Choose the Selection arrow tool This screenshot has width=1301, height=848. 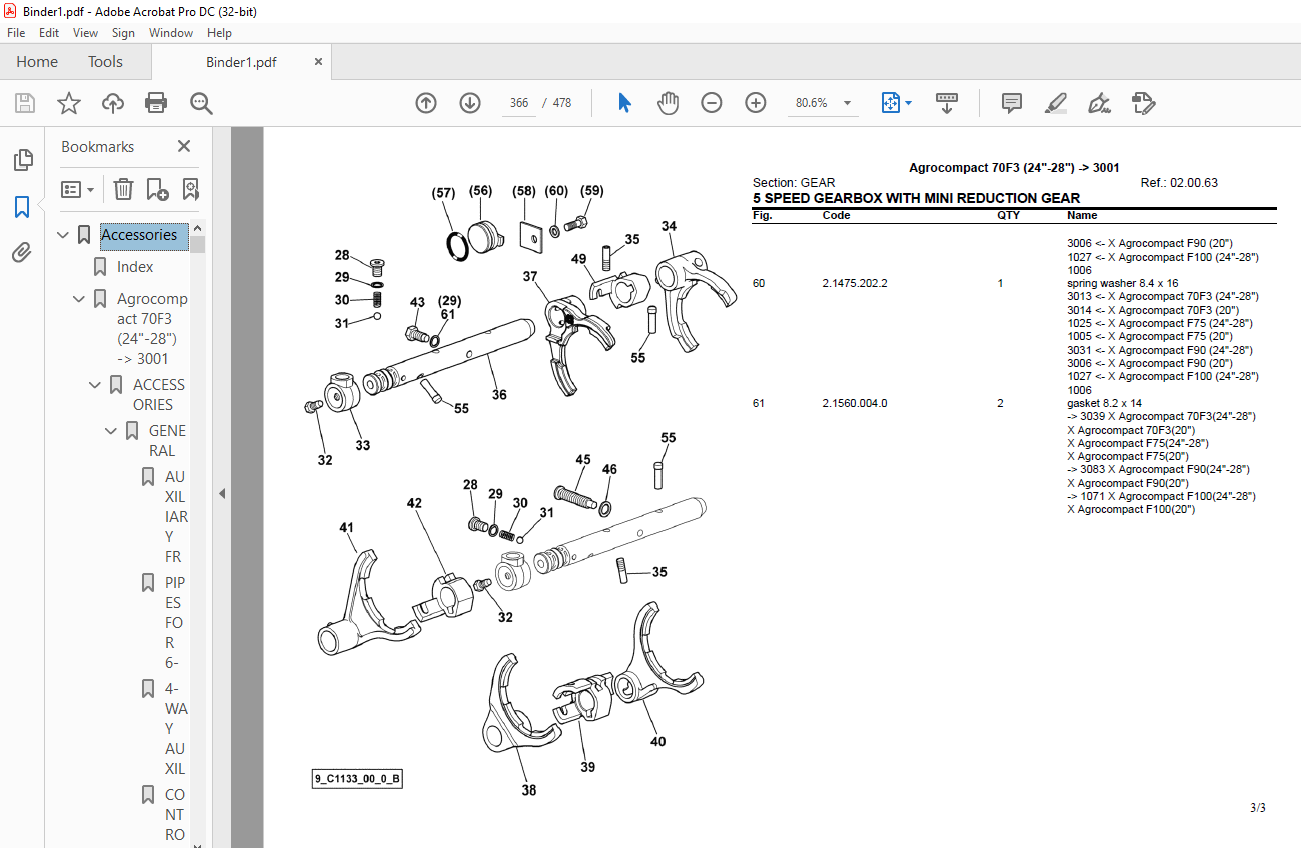pyautogui.click(x=625, y=103)
